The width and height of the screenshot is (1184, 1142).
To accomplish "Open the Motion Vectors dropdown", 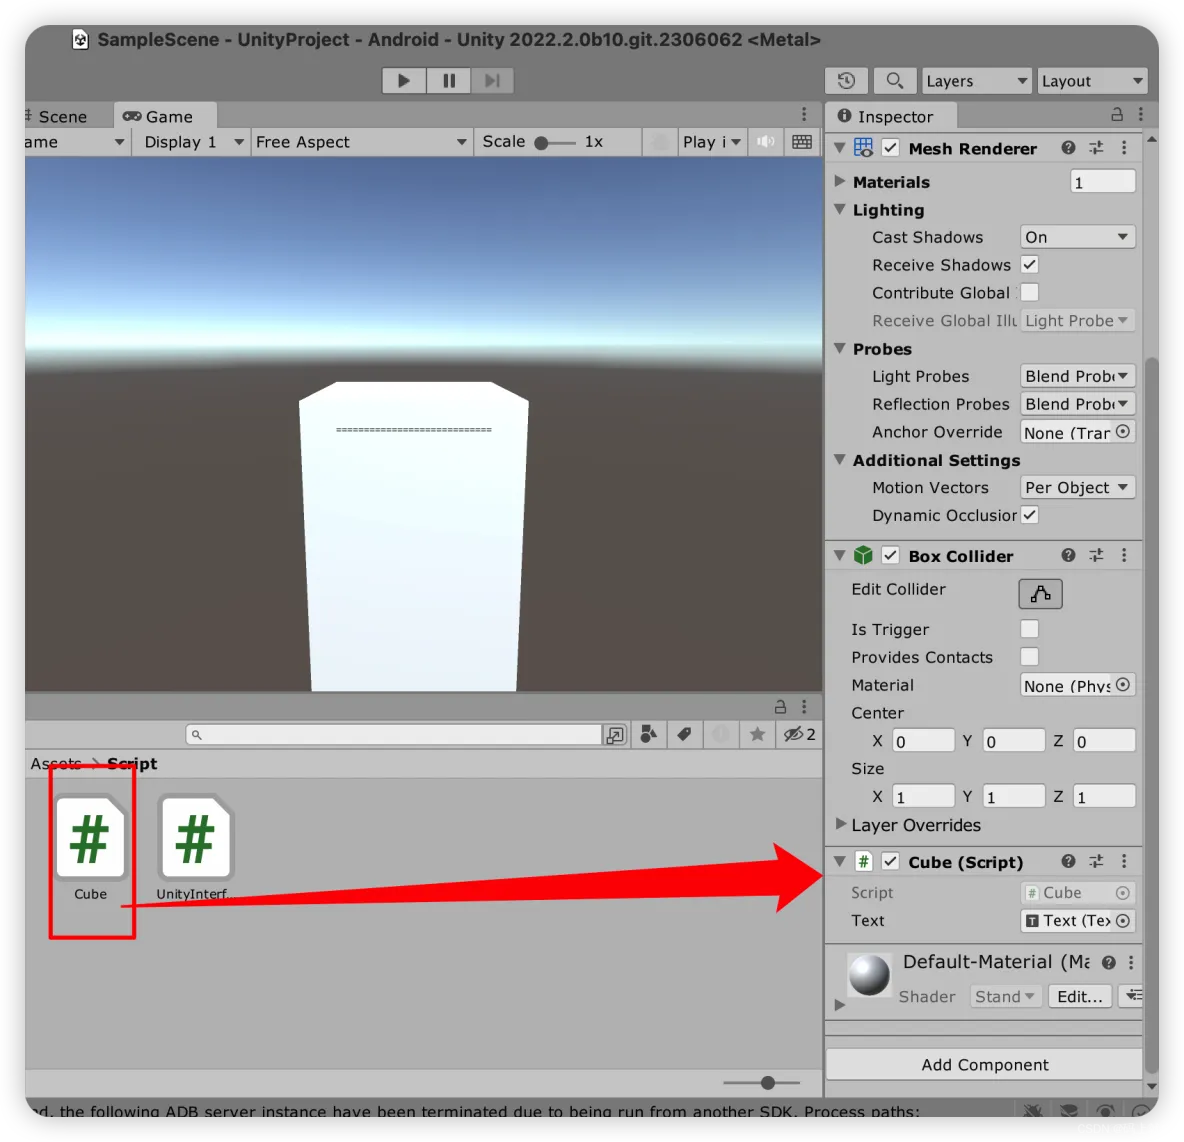I will coord(1078,487).
